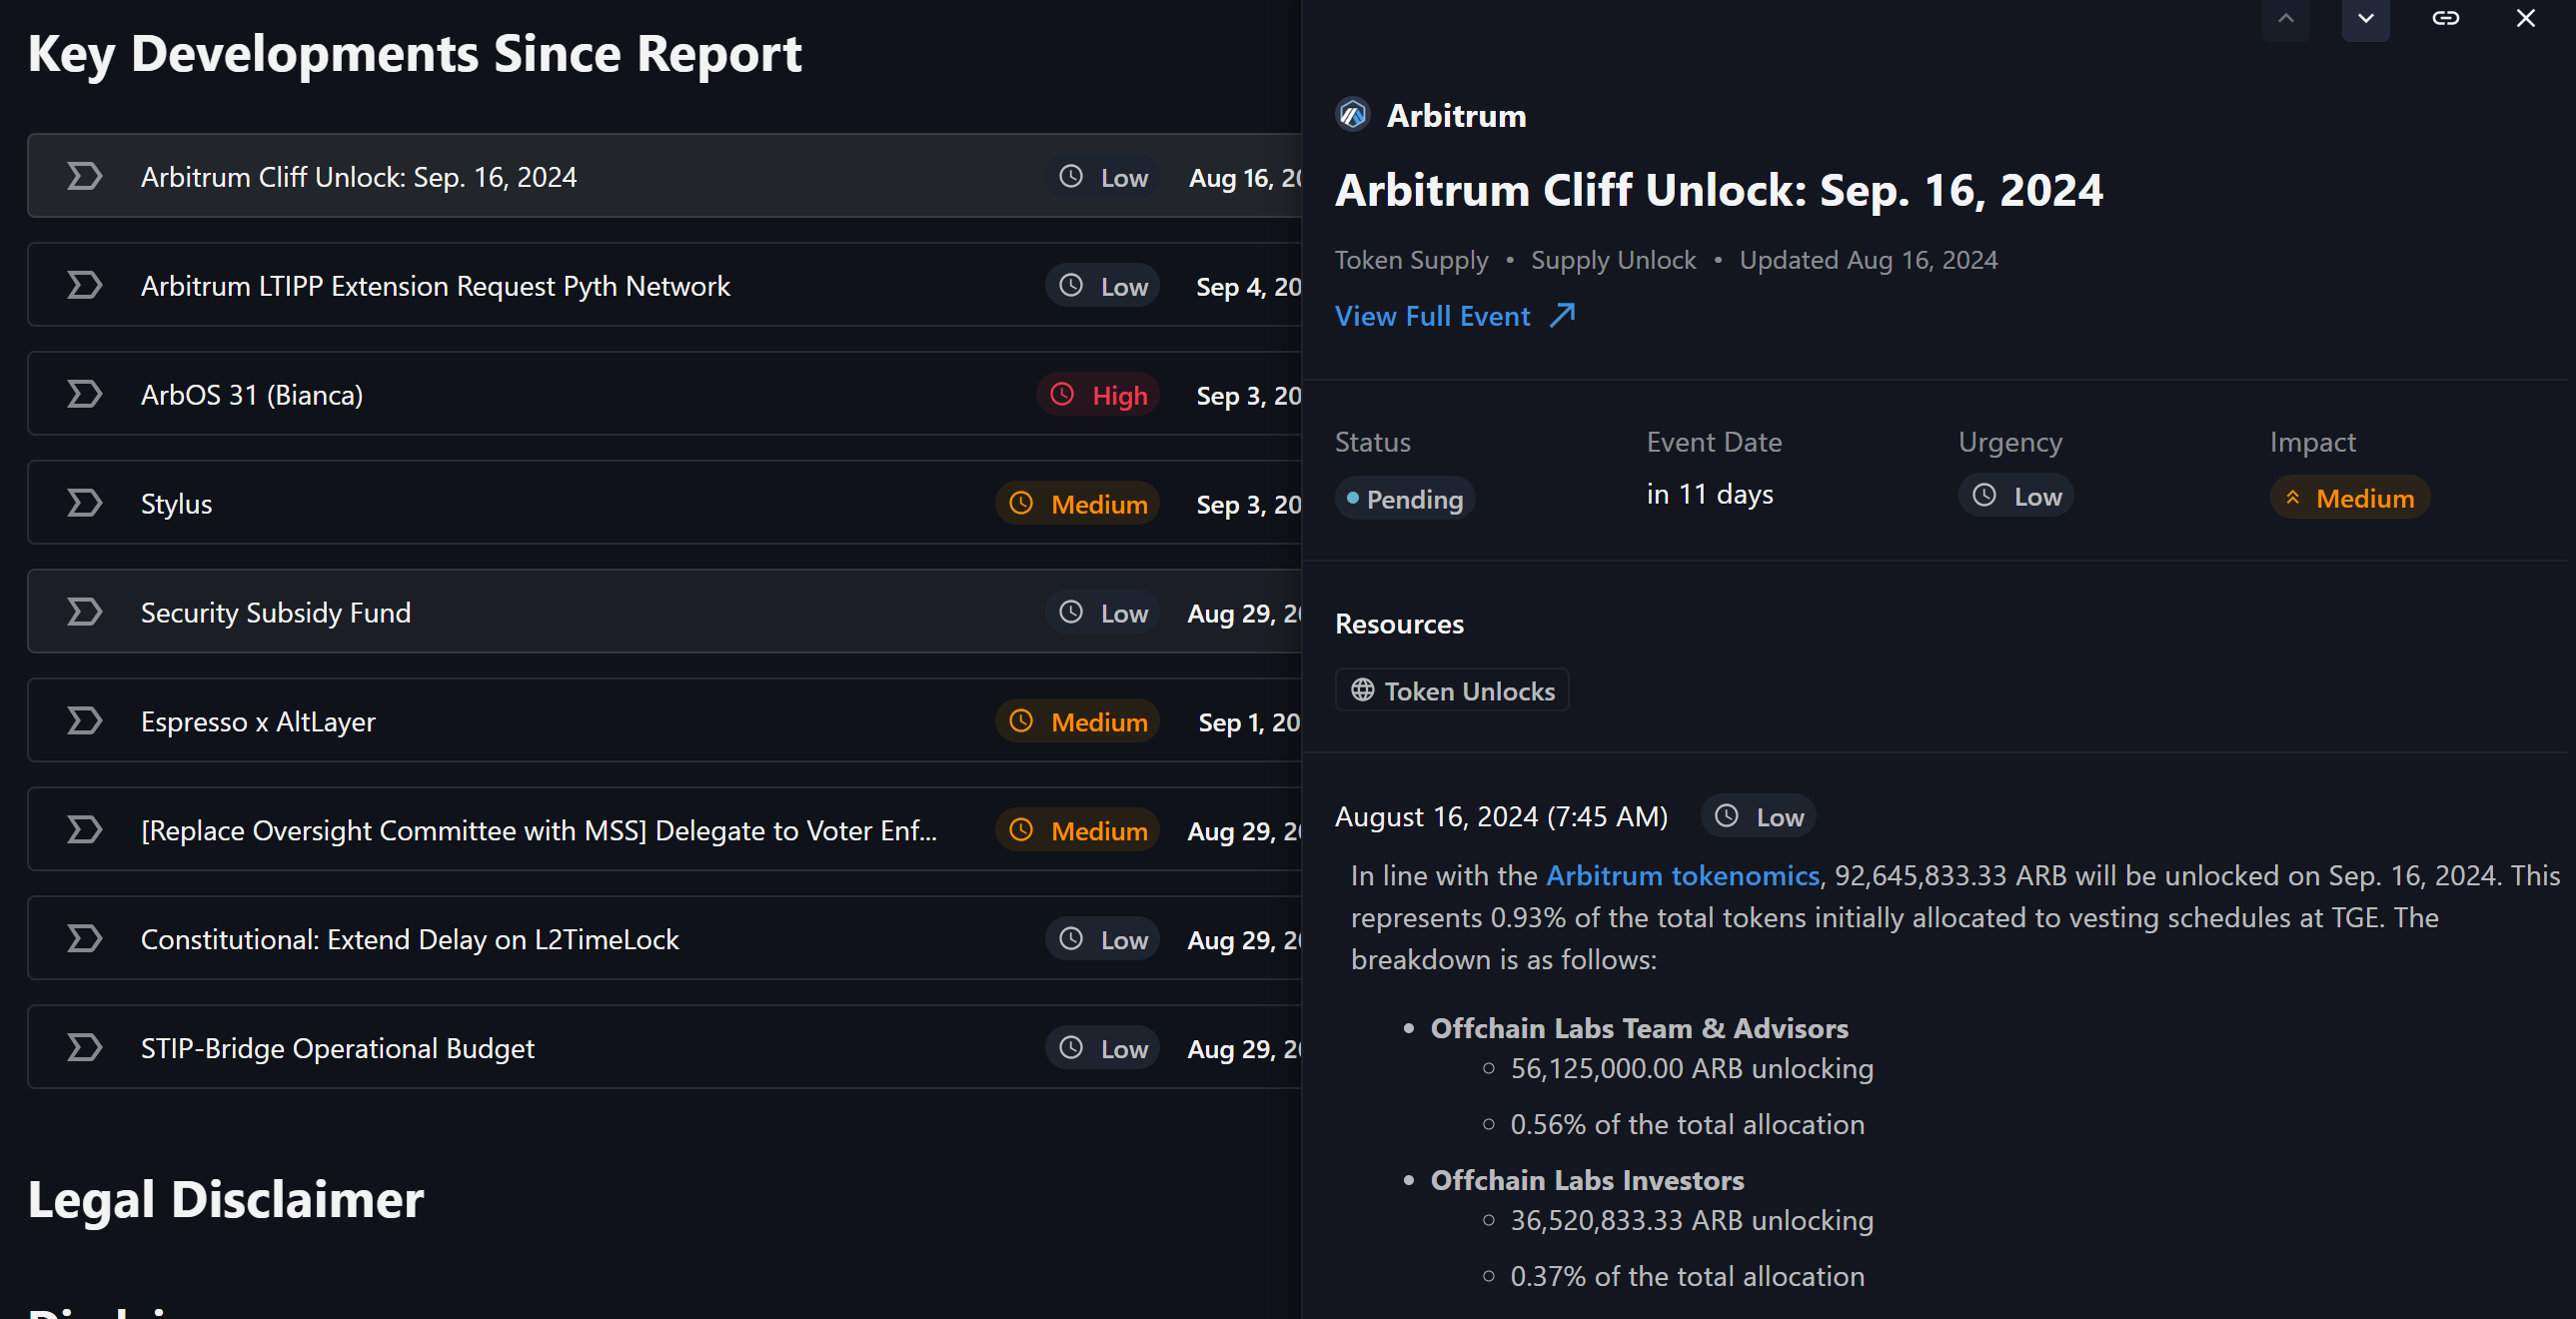The height and width of the screenshot is (1319, 2576).
Task: Click 'Sep 4, 20' date on LTIPP row
Action: coord(1249,287)
